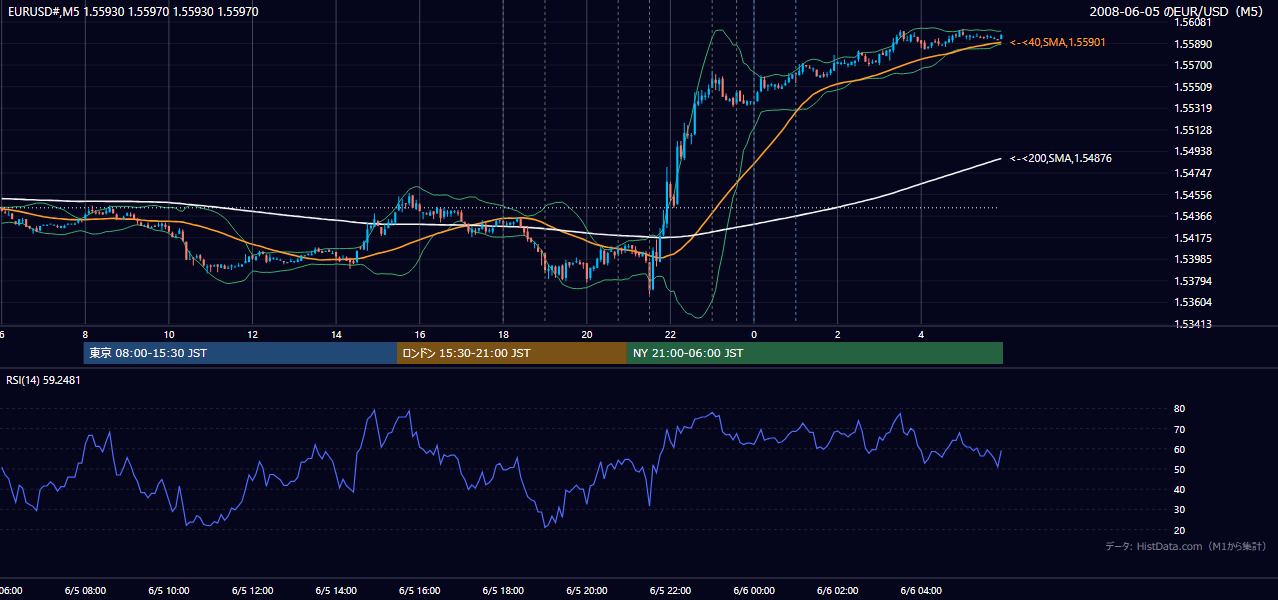Image resolution: width=1278 pixels, height=600 pixels.
Task: Click hour 22 on the price chart axis
Action: [x=670, y=335]
